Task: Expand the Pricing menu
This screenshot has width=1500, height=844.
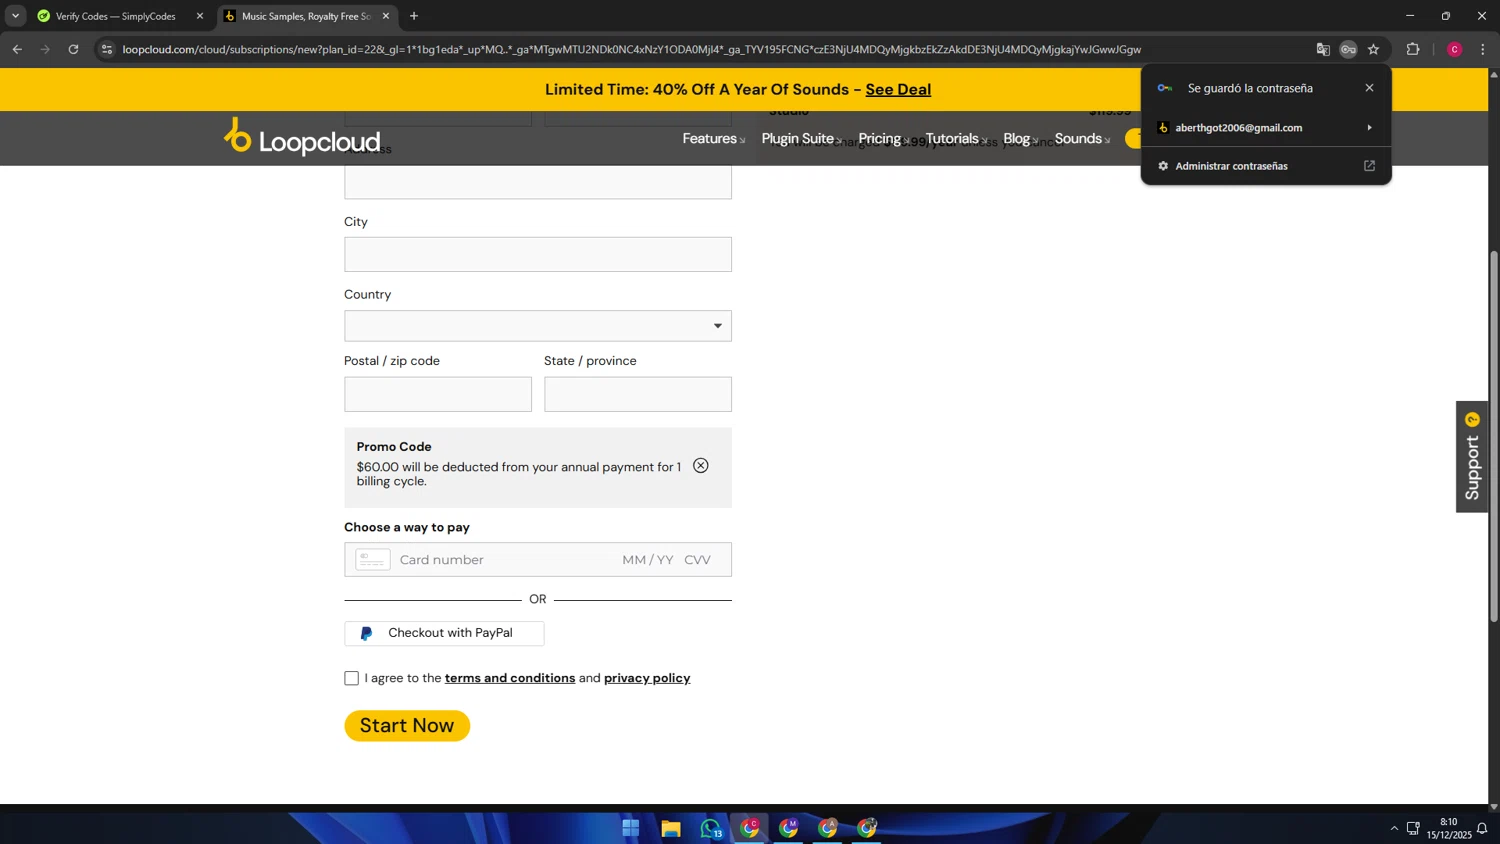Action: click(884, 138)
